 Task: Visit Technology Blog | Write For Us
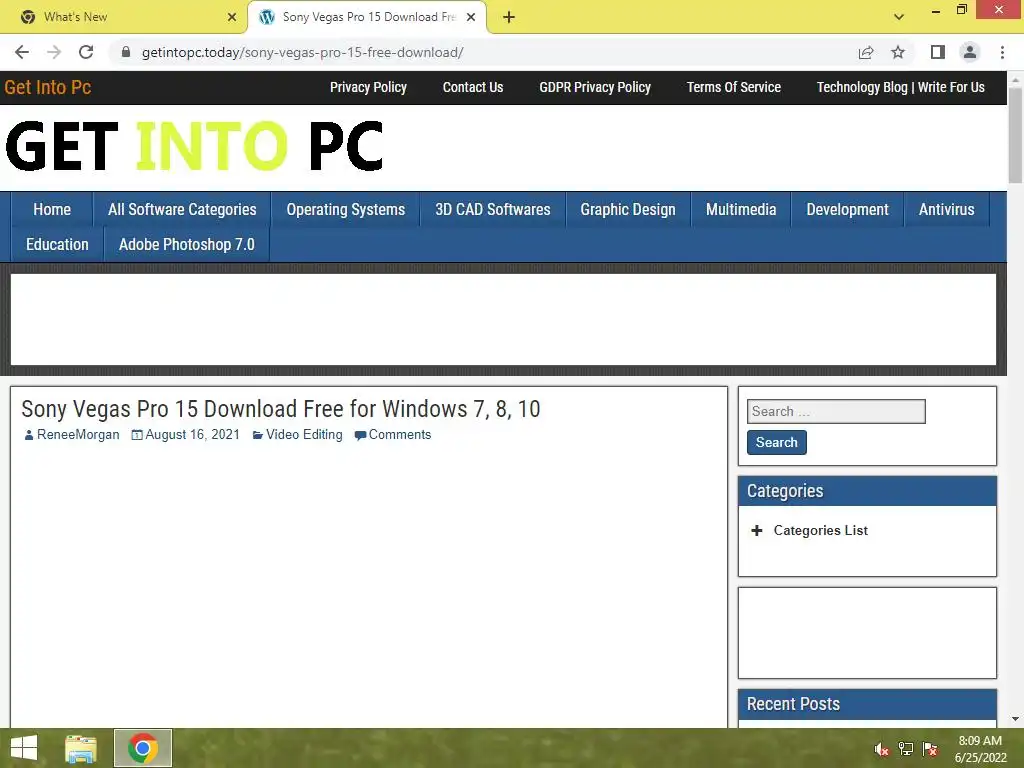pyautogui.click(x=901, y=88)
